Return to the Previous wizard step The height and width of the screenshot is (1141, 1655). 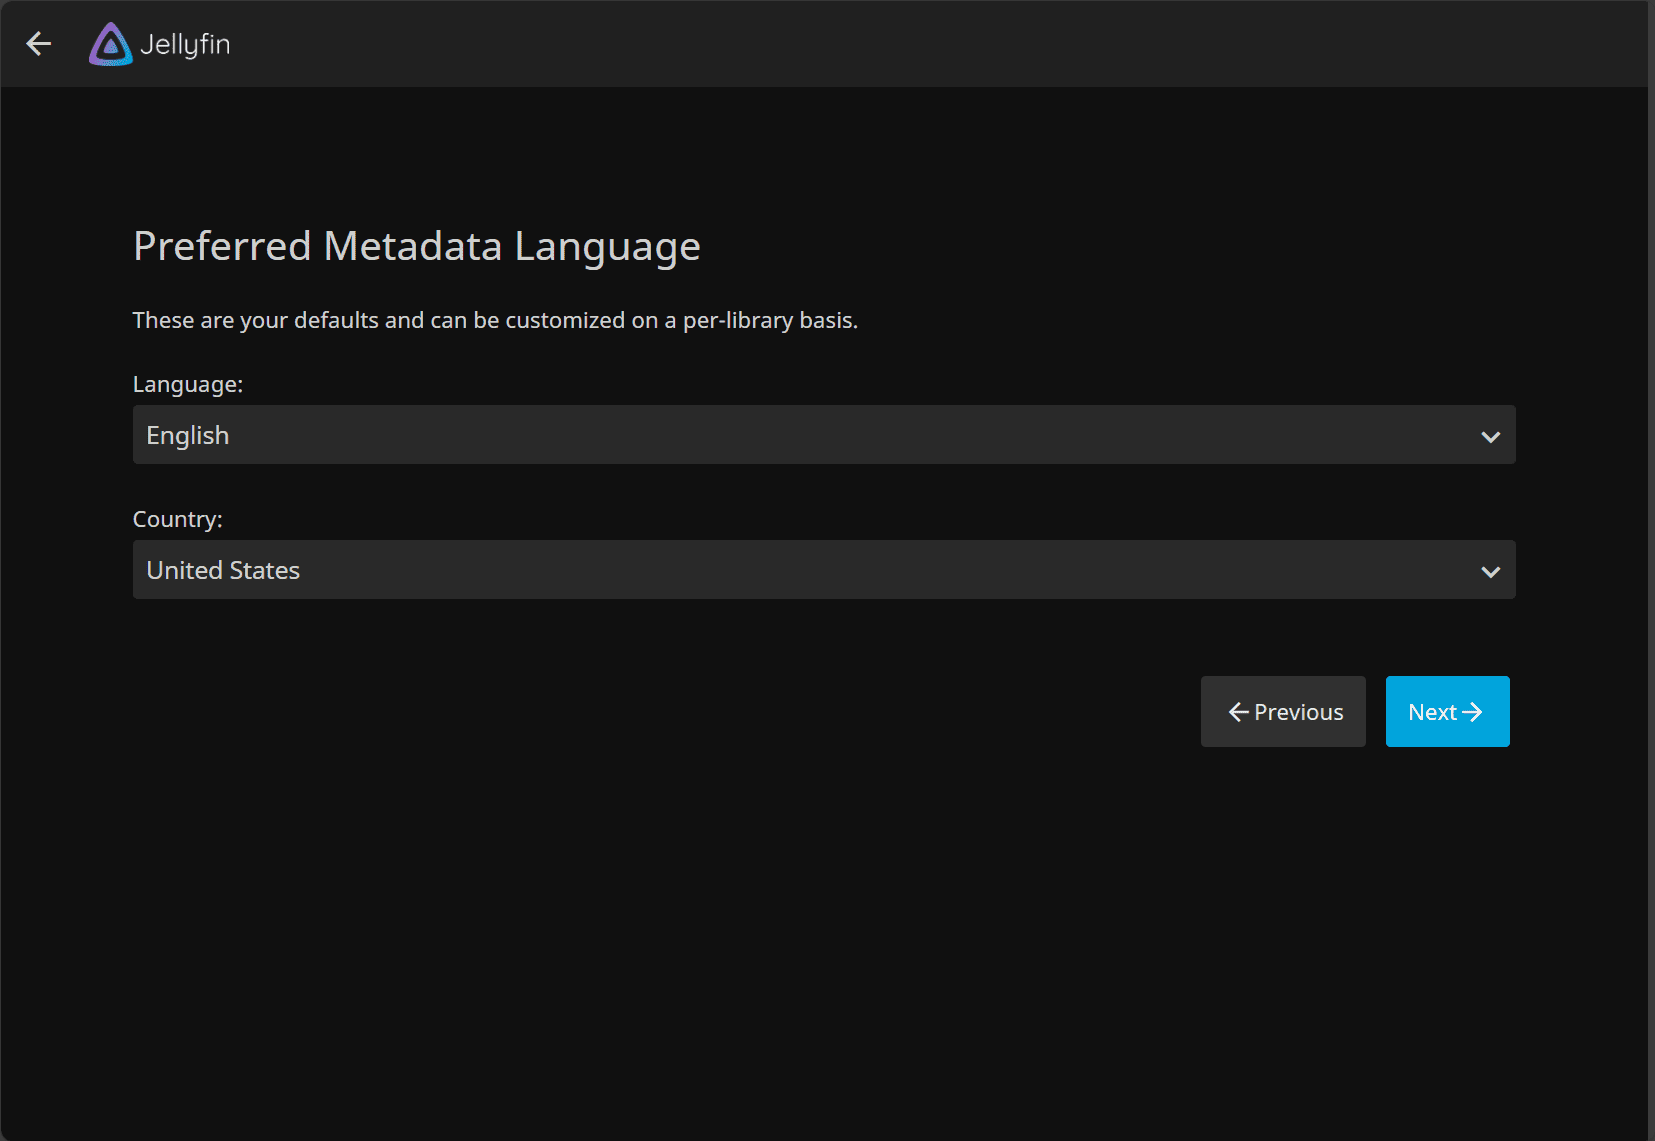[1283, 712]
